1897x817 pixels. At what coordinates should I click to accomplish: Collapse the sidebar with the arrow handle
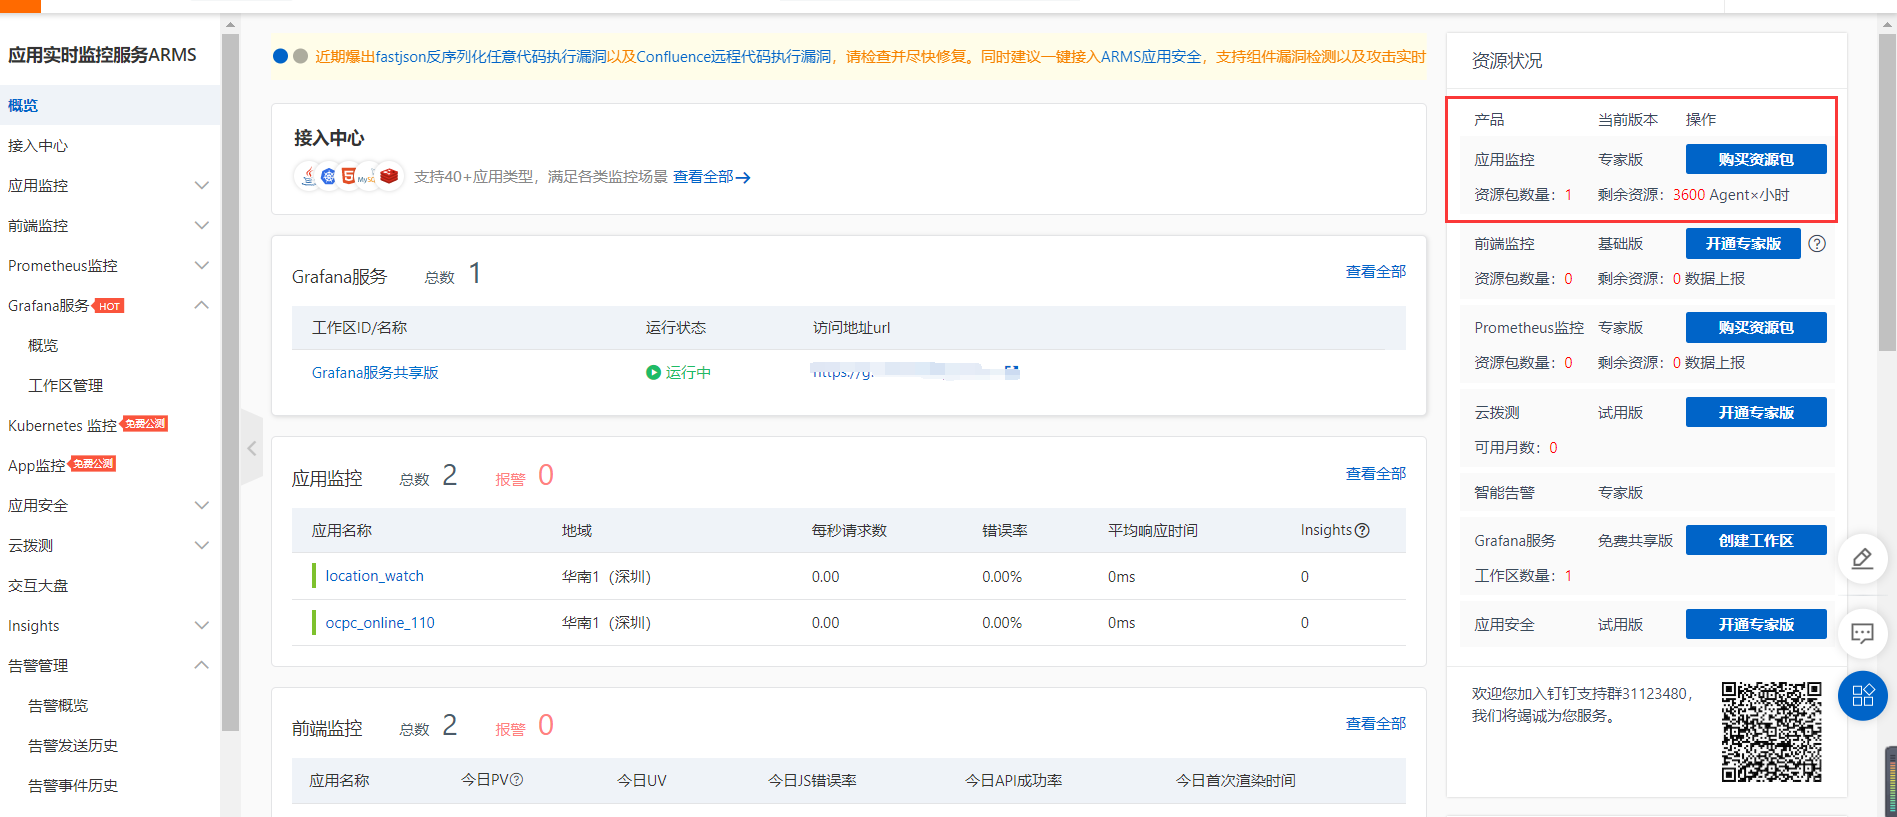[x=252, y=448]
